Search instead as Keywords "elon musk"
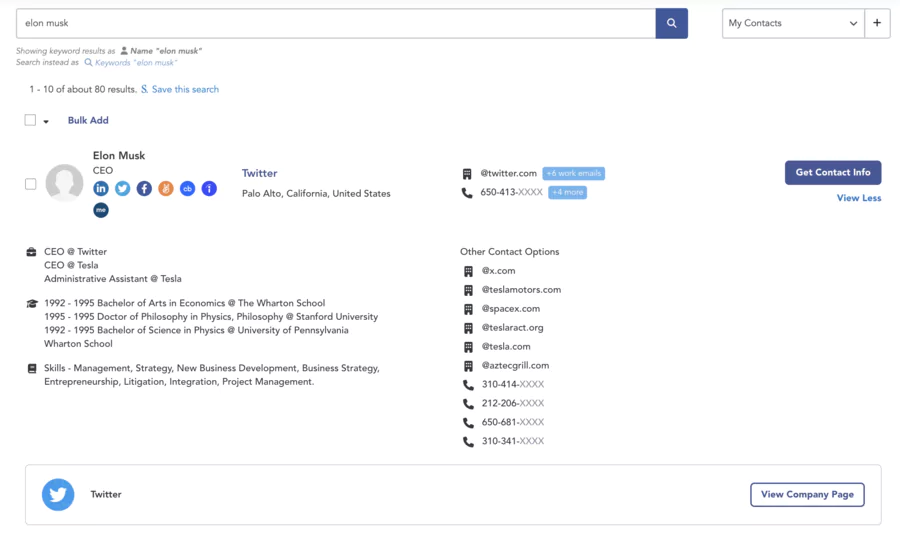The width and height of the screenshot is (900, 534). (x=136, y=63)
